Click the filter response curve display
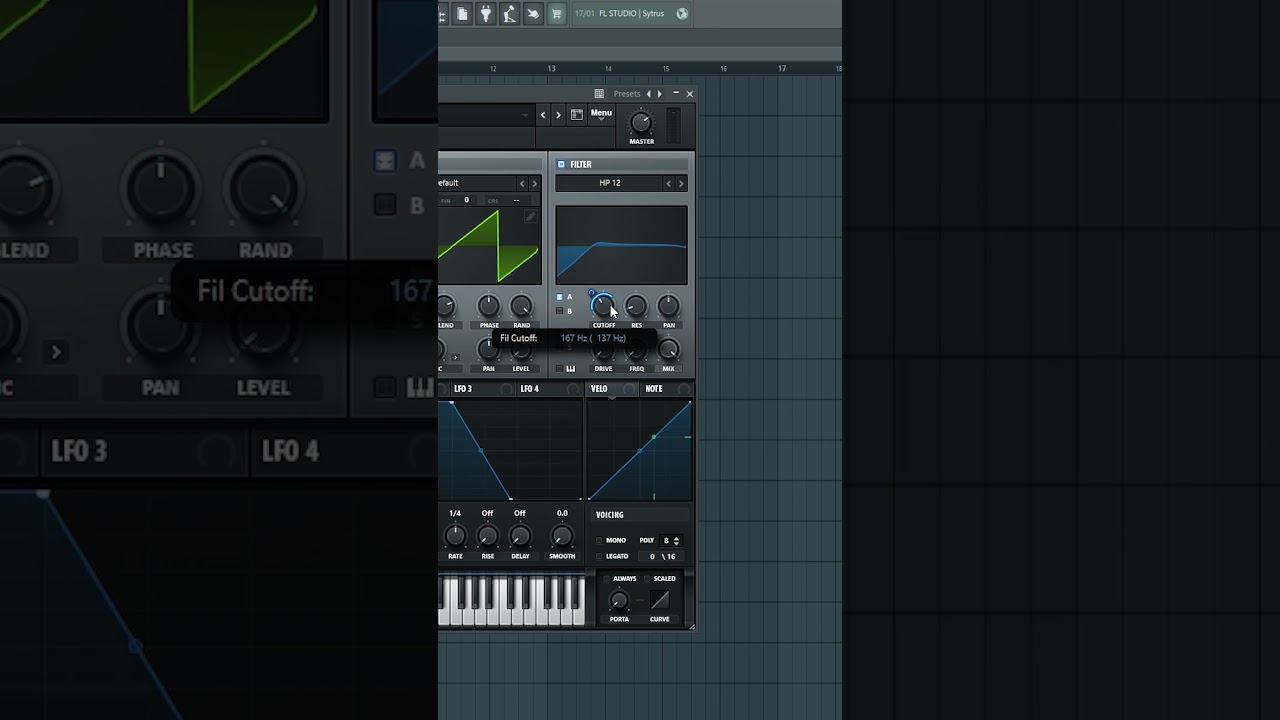1280x720 pixels. tap(621, 245)
